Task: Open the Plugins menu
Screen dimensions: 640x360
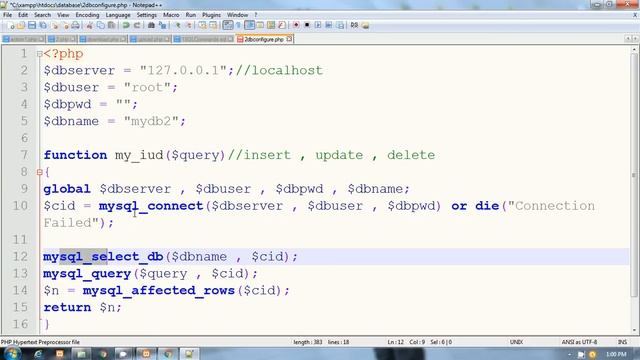Action: [x=211, y=15]
